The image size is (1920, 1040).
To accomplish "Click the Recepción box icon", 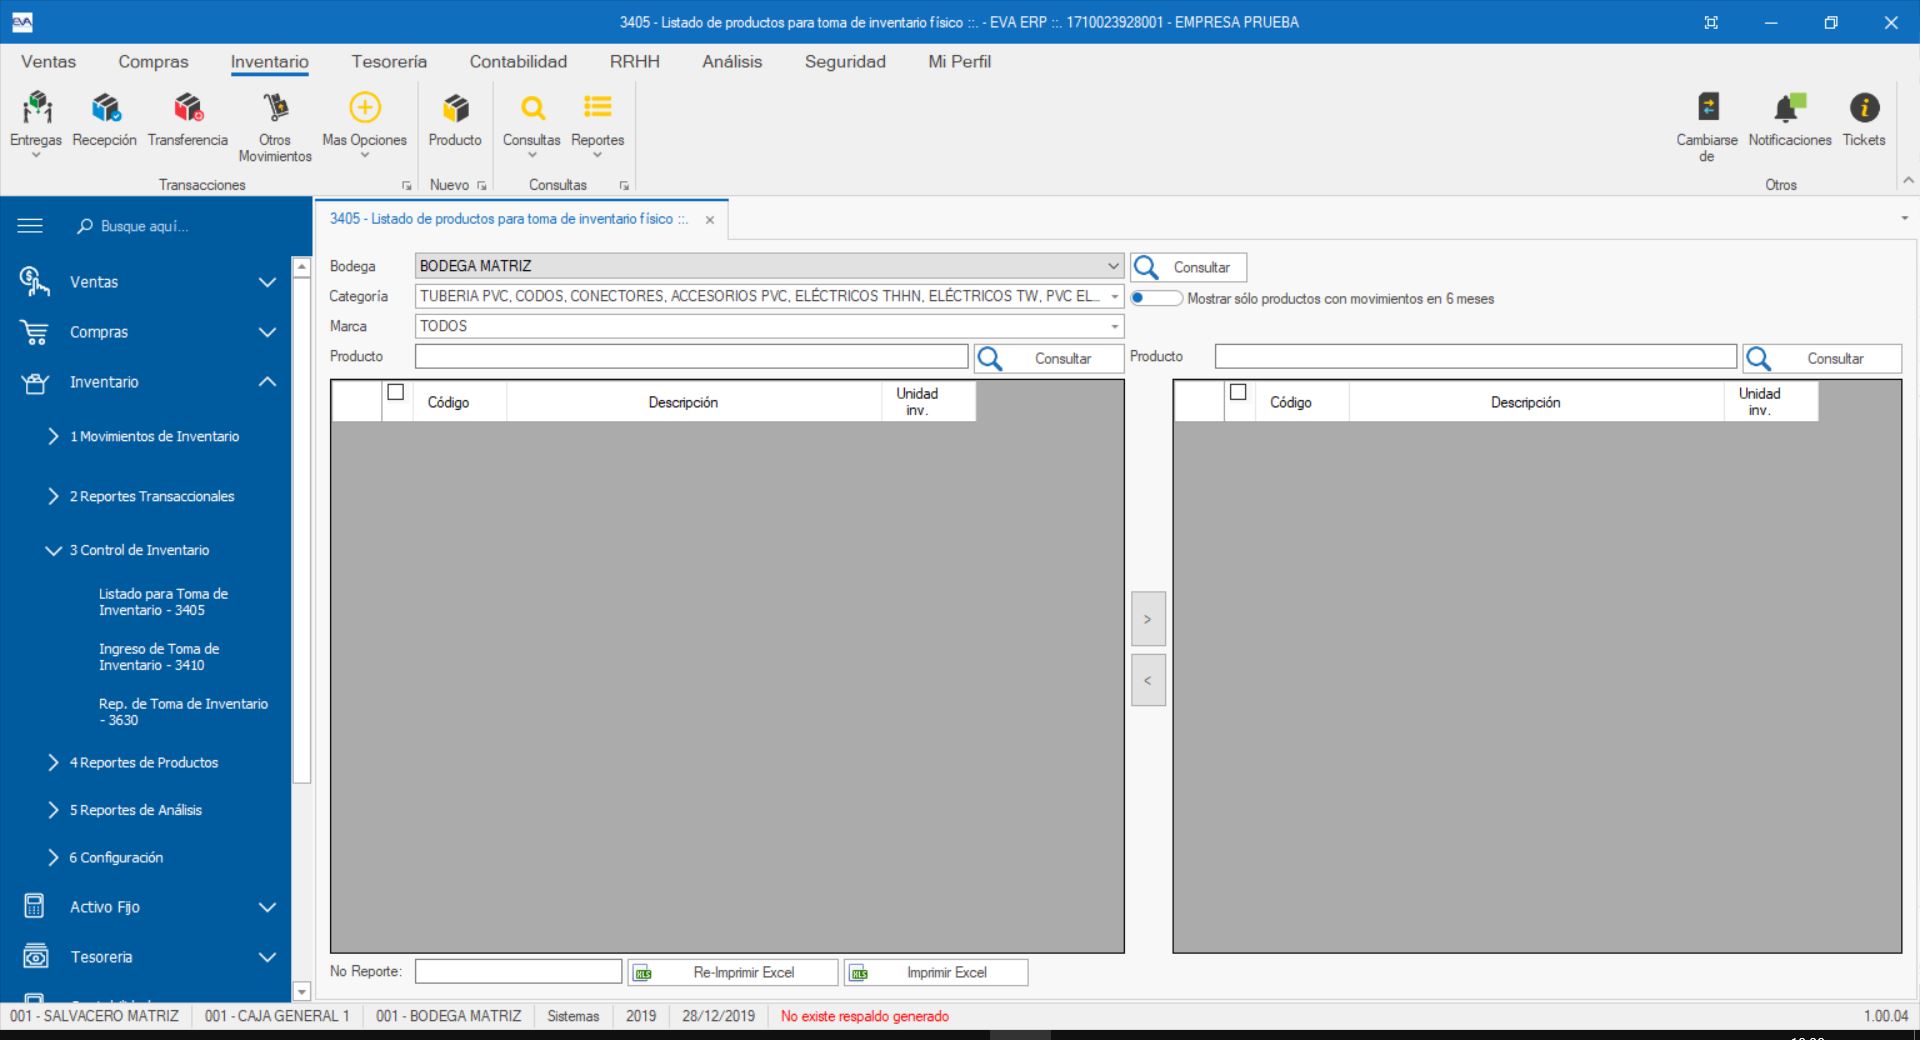I will (x=105, y=108).
